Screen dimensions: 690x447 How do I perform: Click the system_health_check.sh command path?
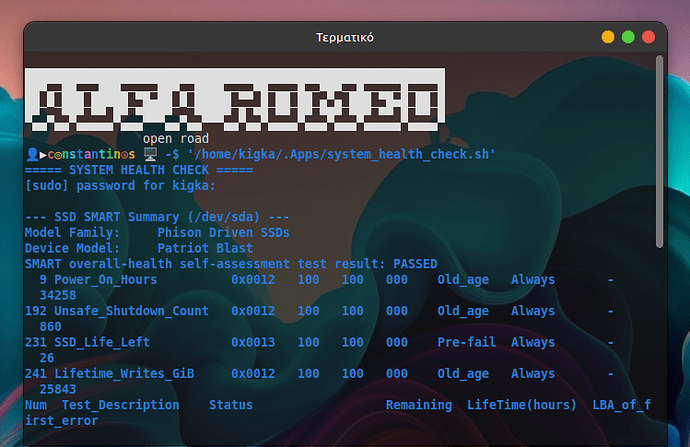[341, 154]
